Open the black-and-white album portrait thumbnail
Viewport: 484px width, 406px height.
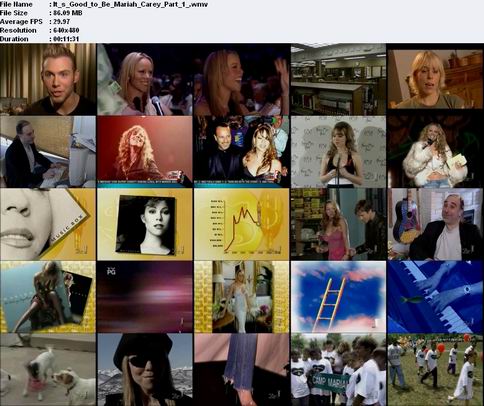145,224
